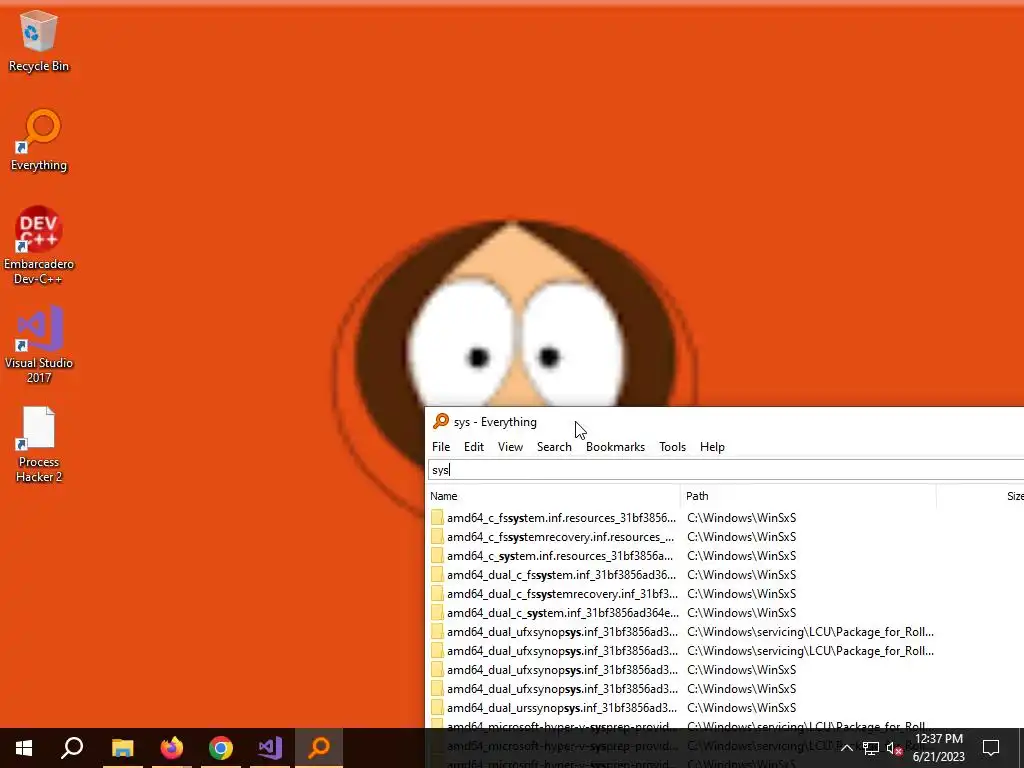
Task: Select the Process Hacker 2 desktop shortcut
Action: [x=39, y=444]
